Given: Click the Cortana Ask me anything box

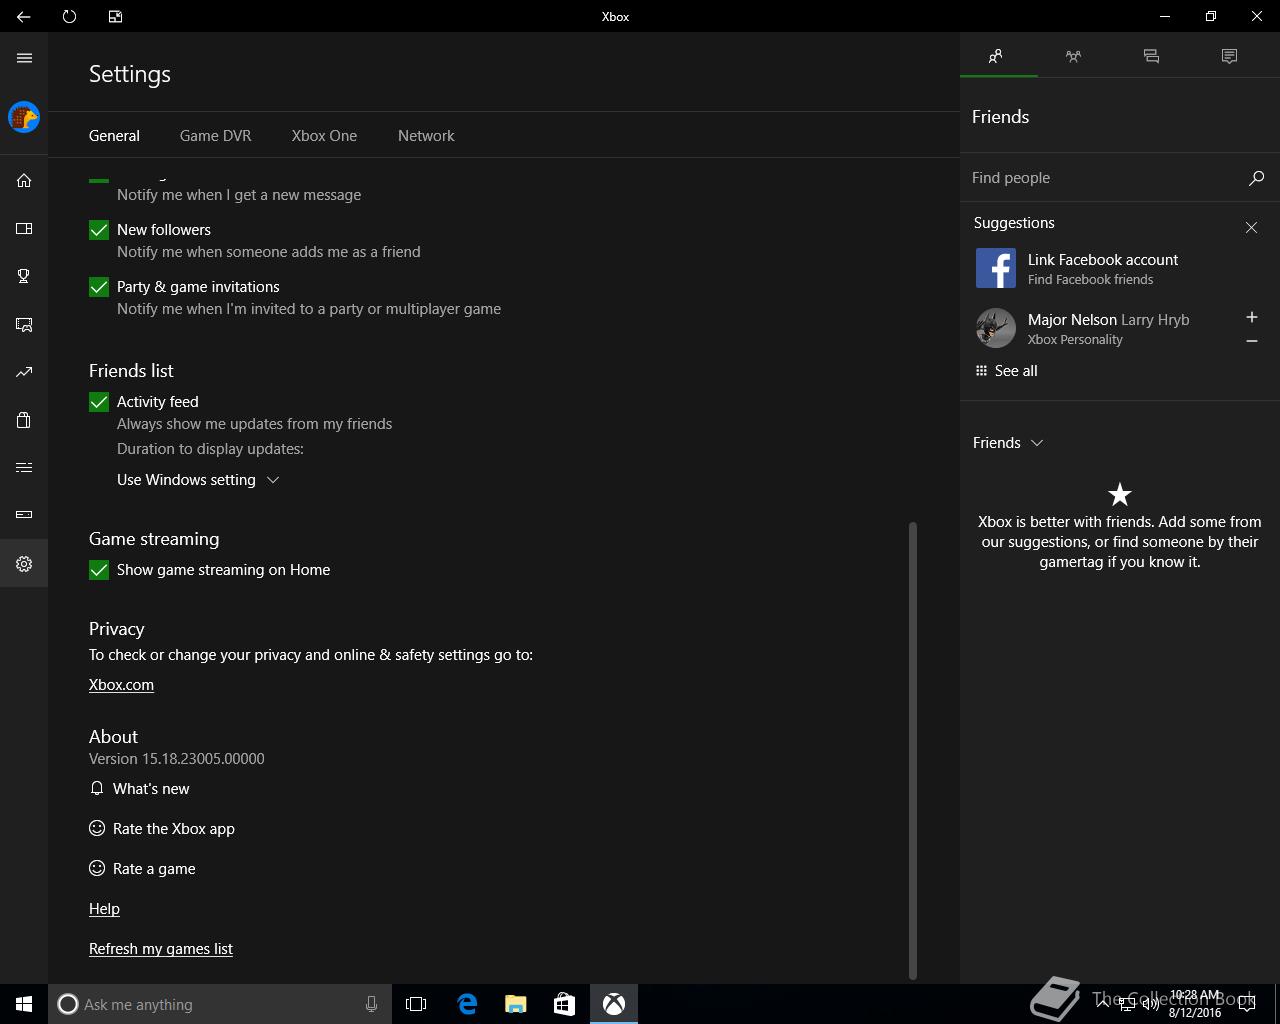Looking at the screenshot, I should (x=220, y=1004).
